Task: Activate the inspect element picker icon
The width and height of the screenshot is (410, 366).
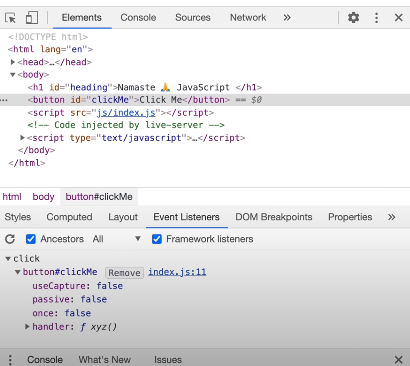Action: 11,17
